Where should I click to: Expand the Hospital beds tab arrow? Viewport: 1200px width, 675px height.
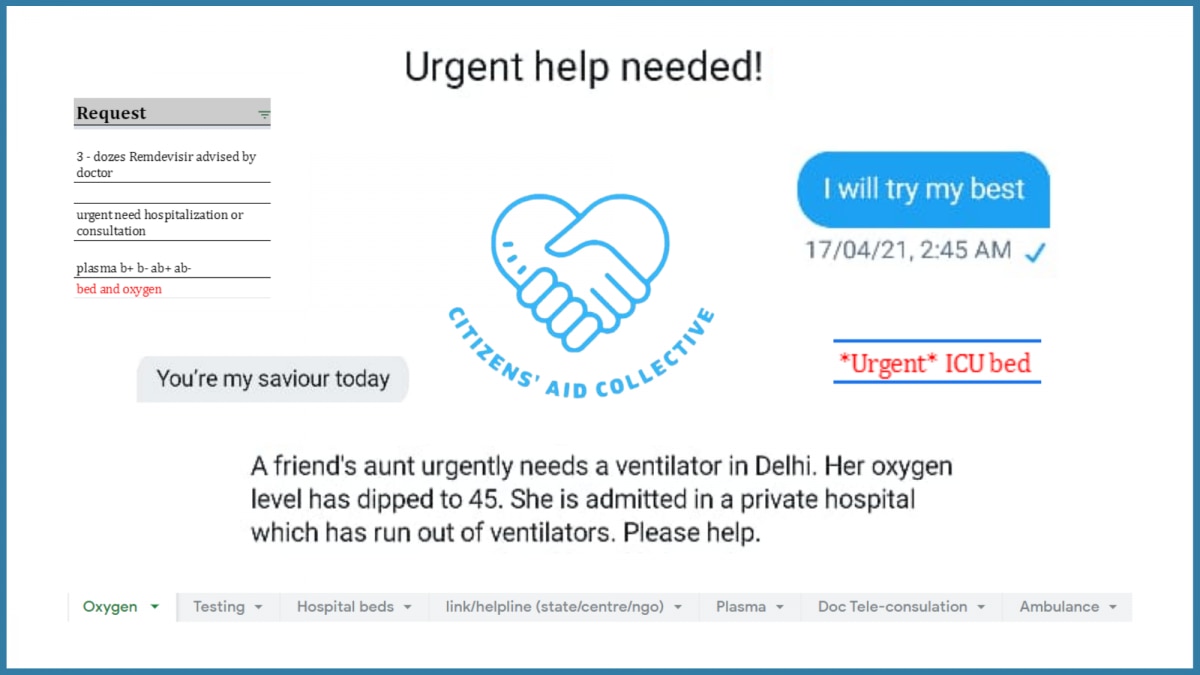tap(408, 607)
